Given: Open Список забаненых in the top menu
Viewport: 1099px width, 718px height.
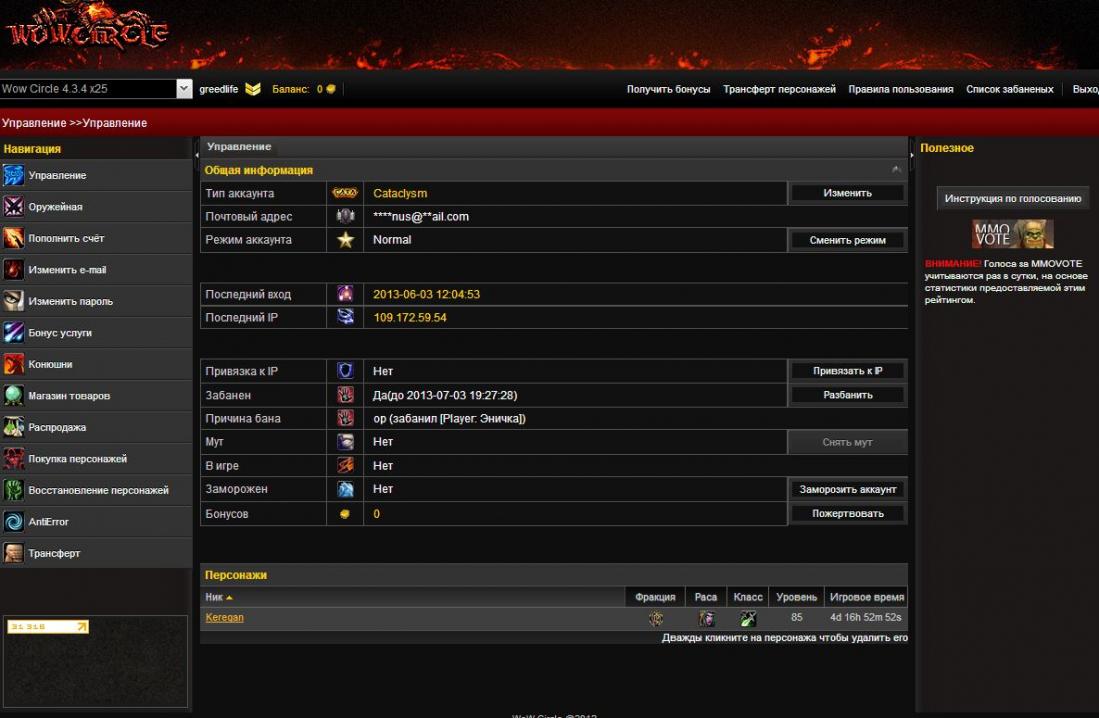Looking at the screenshot, I should (1009, 89).
